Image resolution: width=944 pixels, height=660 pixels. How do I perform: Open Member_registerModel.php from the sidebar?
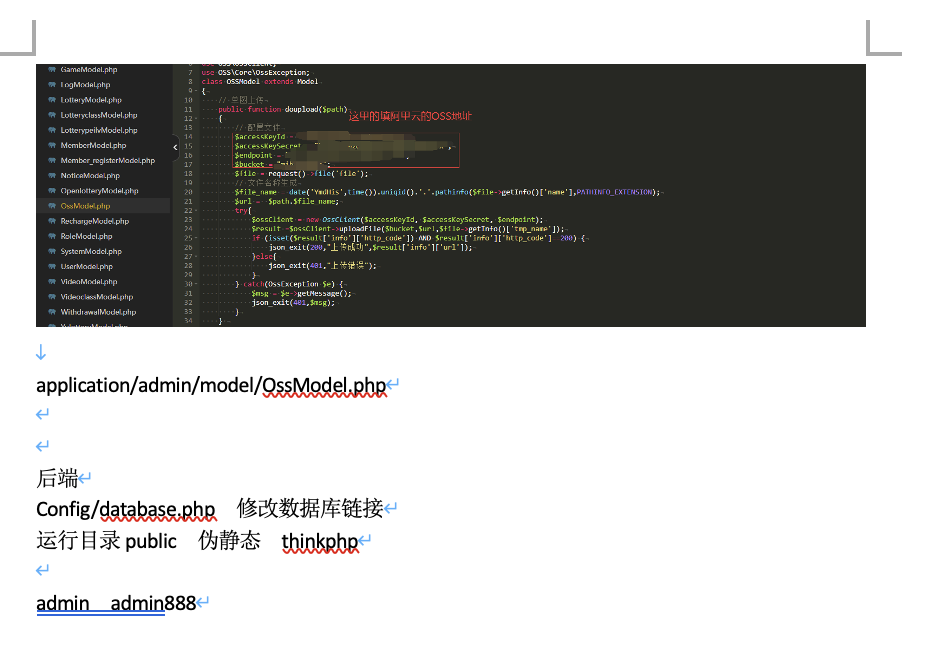tap(107, 161)
